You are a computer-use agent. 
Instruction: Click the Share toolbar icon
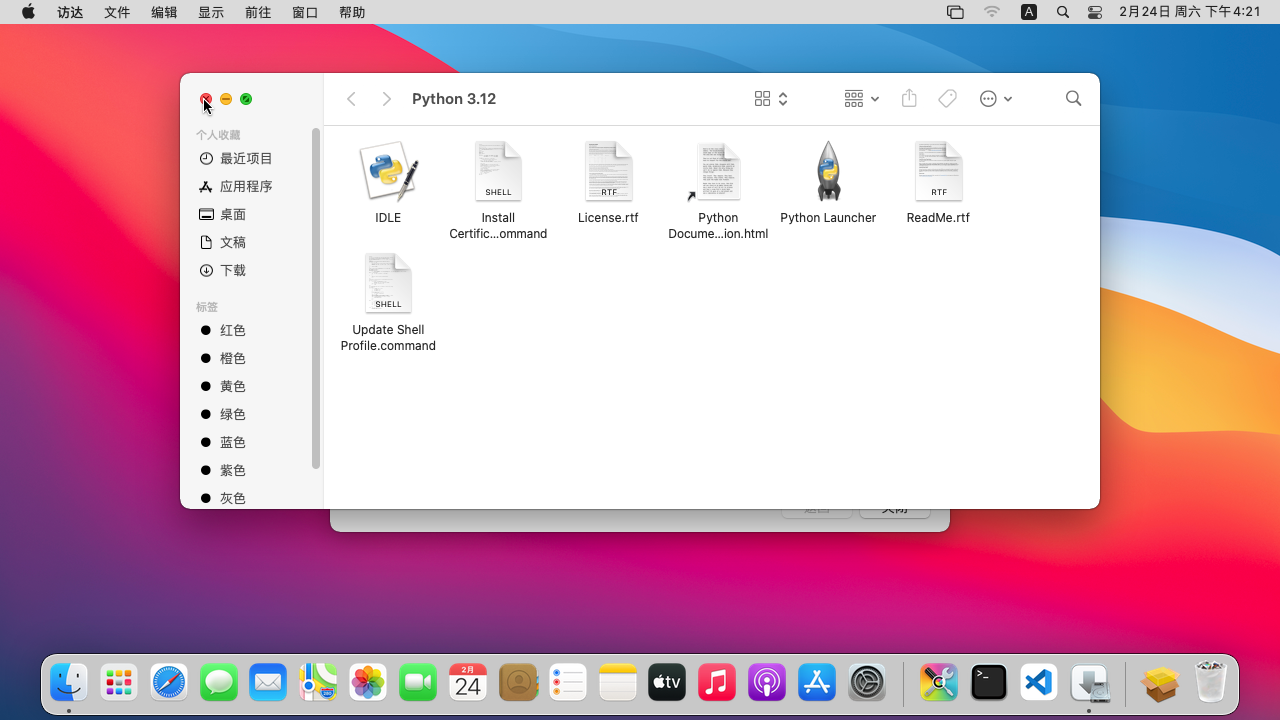coord(909,98)
